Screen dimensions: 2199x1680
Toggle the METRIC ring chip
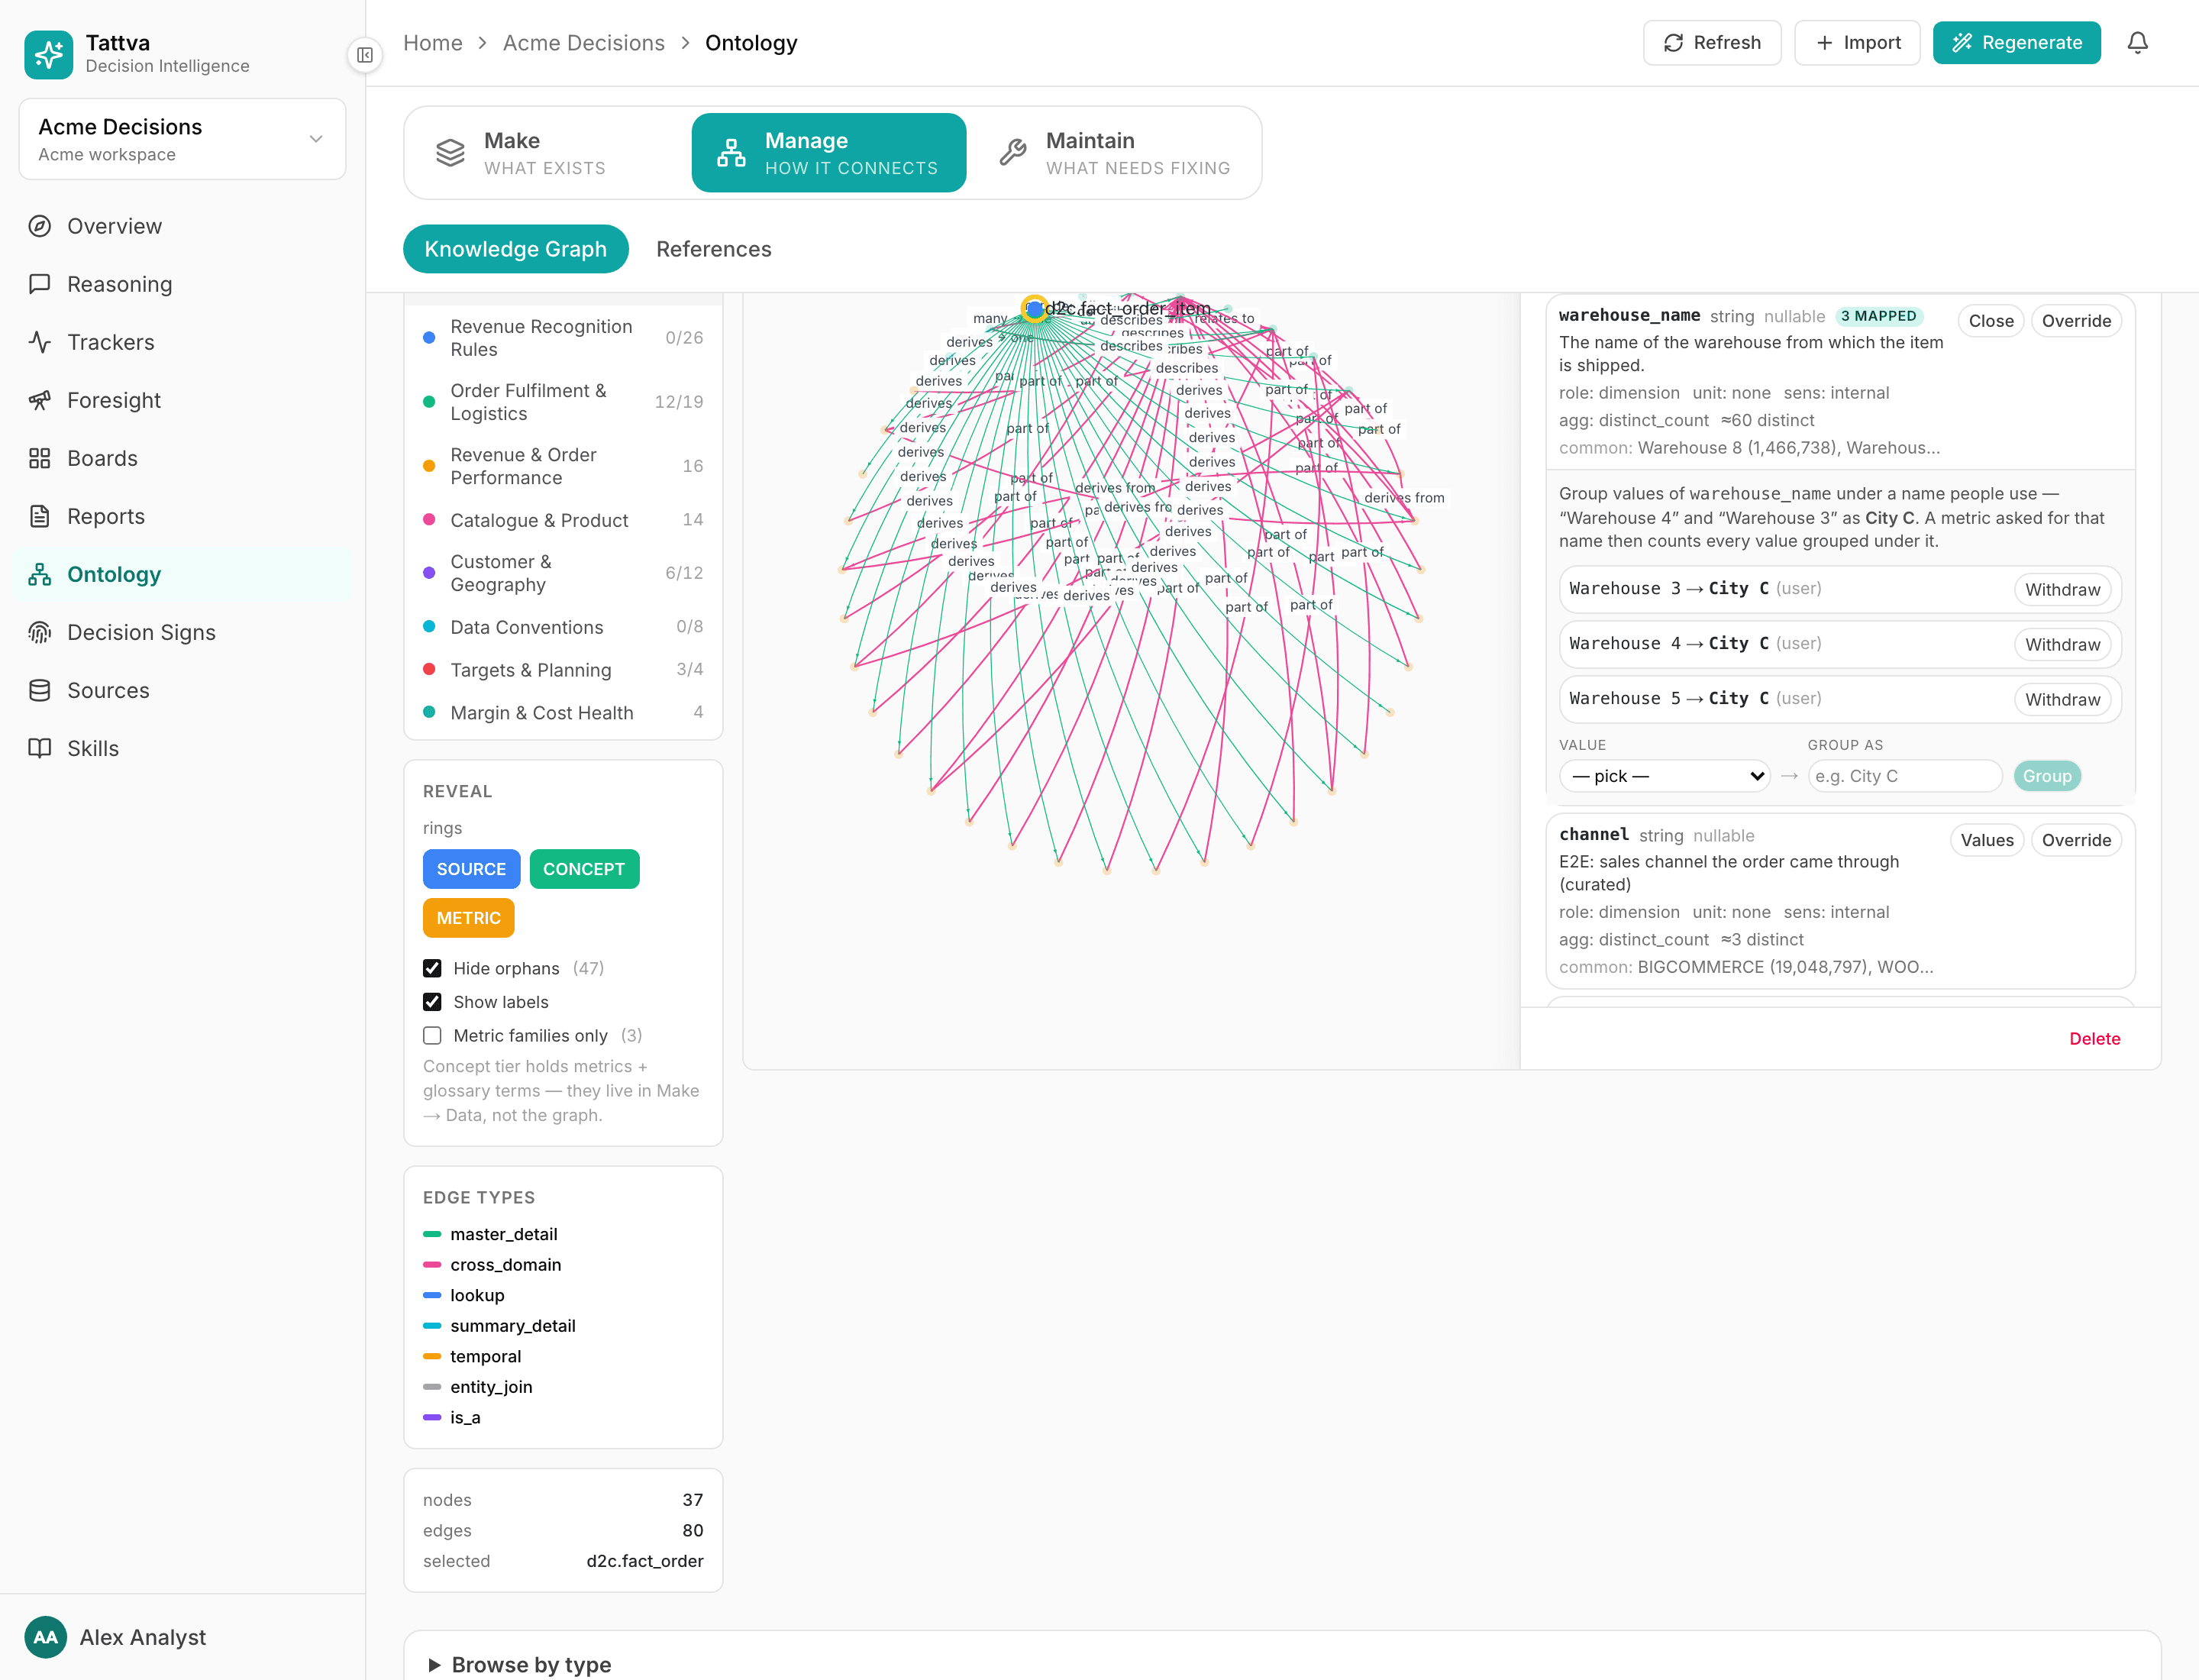click(468, 918)
